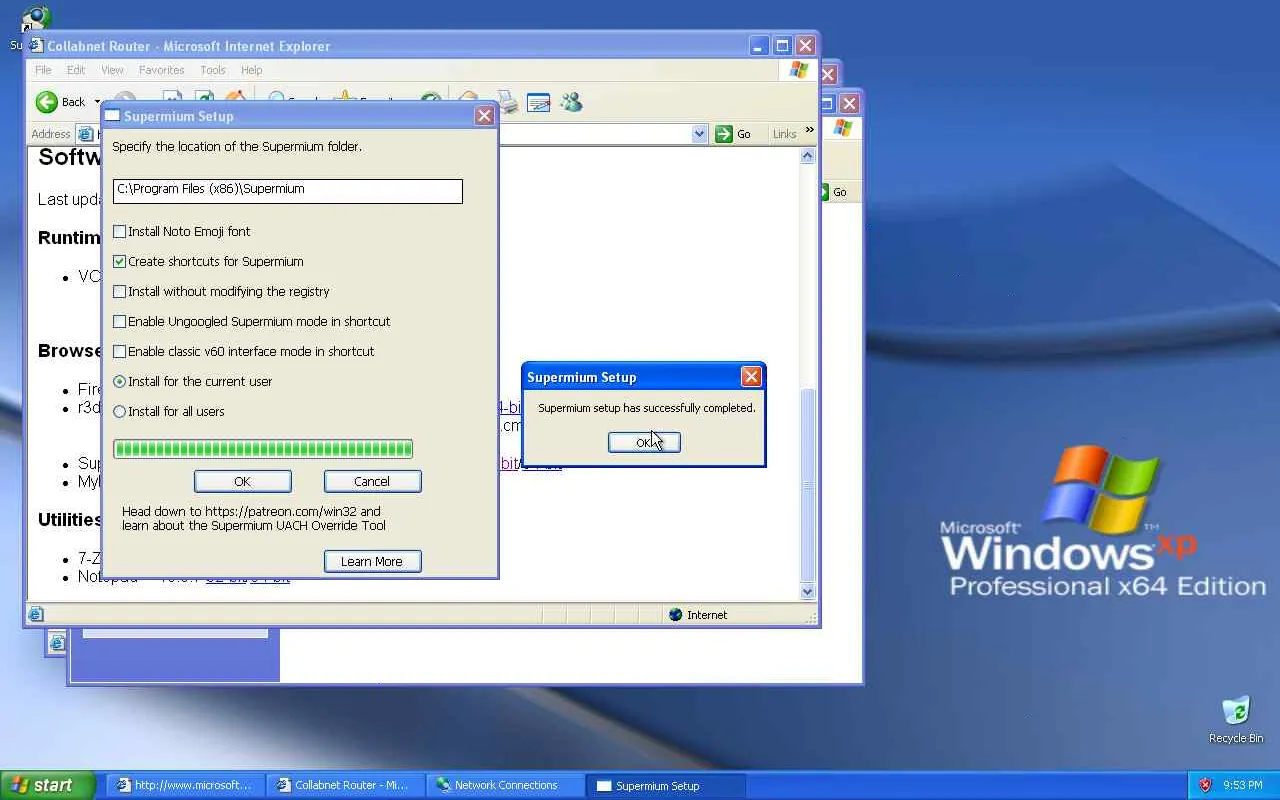1280x800 pixels.
Task: Close the Supermium Setup installer window
Action: [485, 116]
